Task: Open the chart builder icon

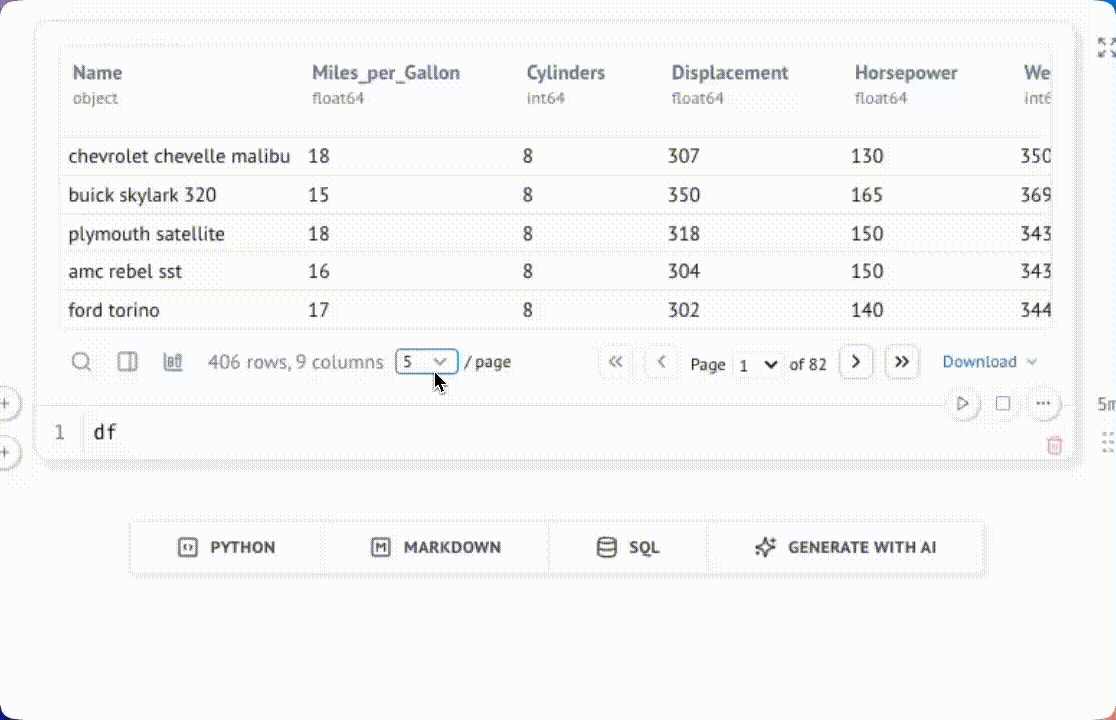Action: coord(173,362)
